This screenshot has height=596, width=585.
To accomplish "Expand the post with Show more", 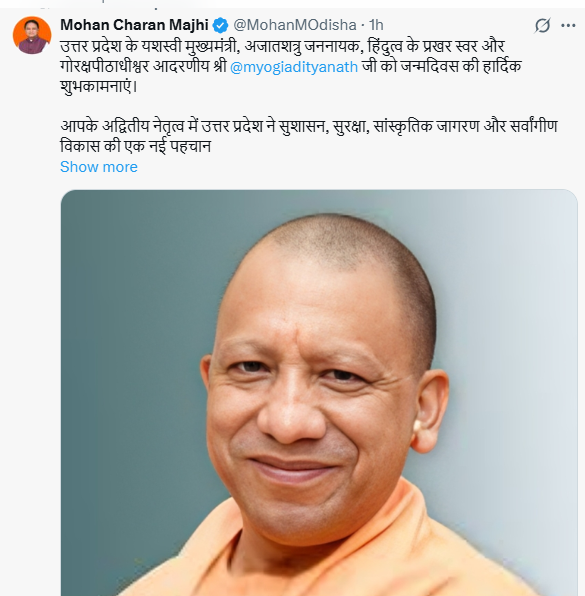I will coord(99,167).
